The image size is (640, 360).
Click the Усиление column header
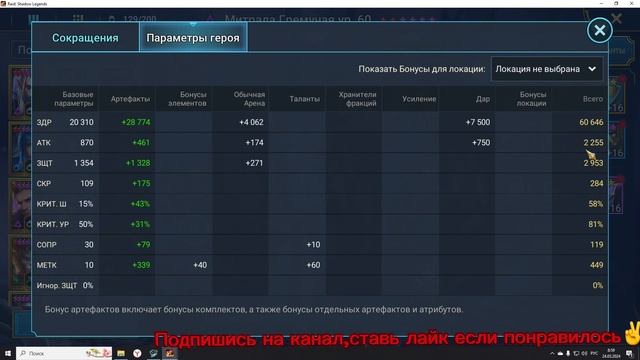[419, 99]
